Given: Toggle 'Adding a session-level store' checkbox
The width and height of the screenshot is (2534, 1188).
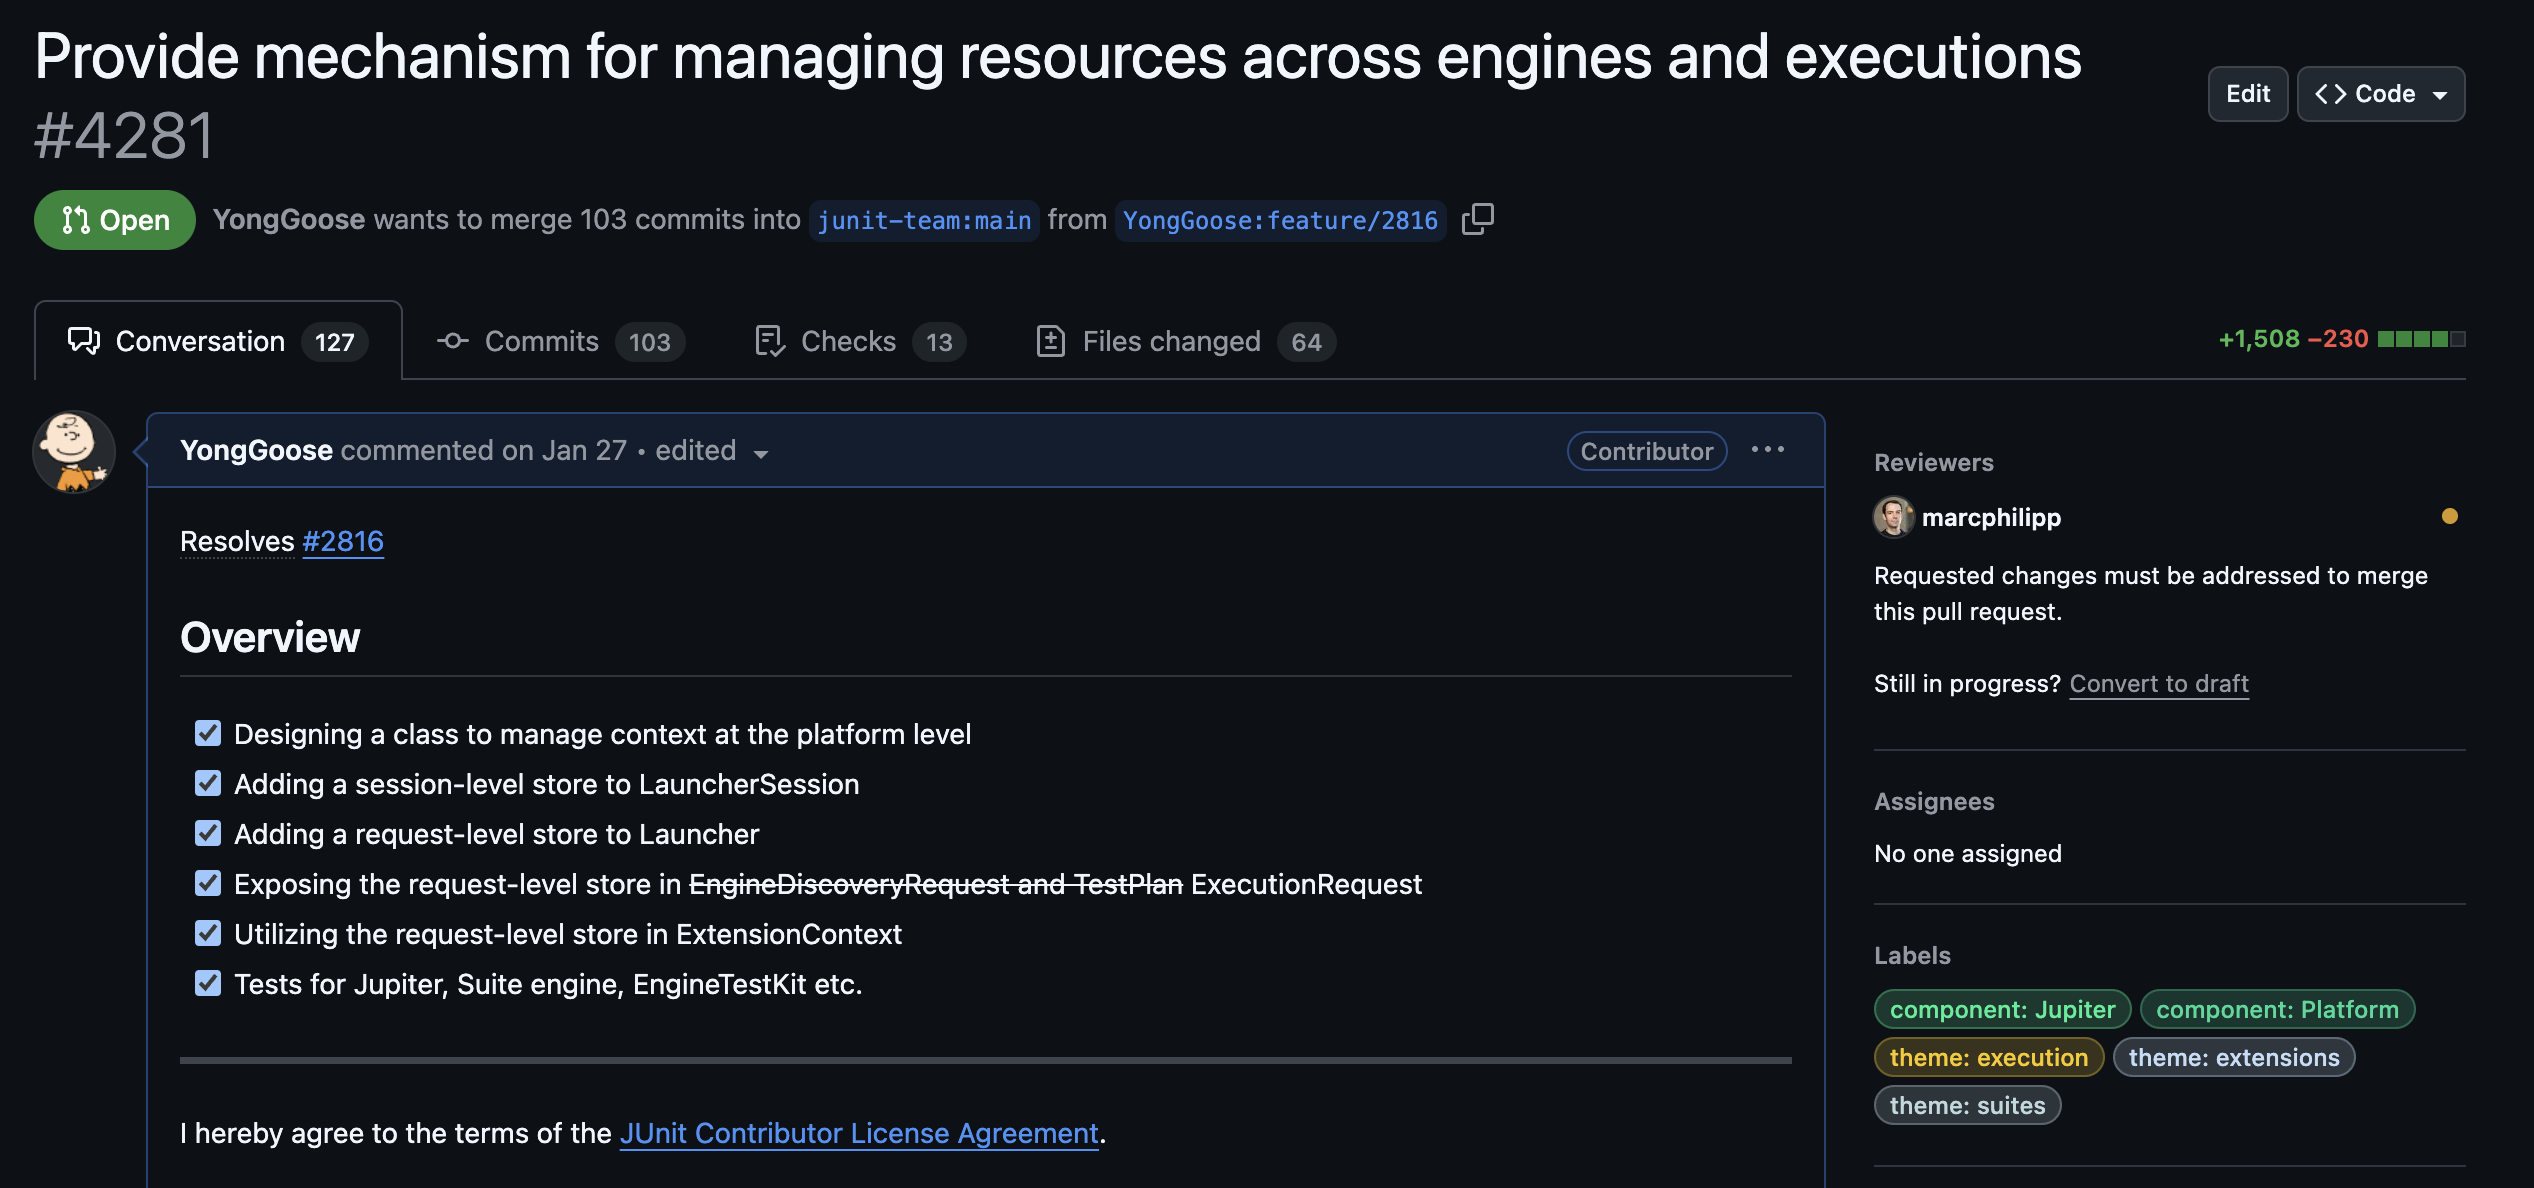Looking at the screenshot, I should pyautogui.click(x=208, y=783).
